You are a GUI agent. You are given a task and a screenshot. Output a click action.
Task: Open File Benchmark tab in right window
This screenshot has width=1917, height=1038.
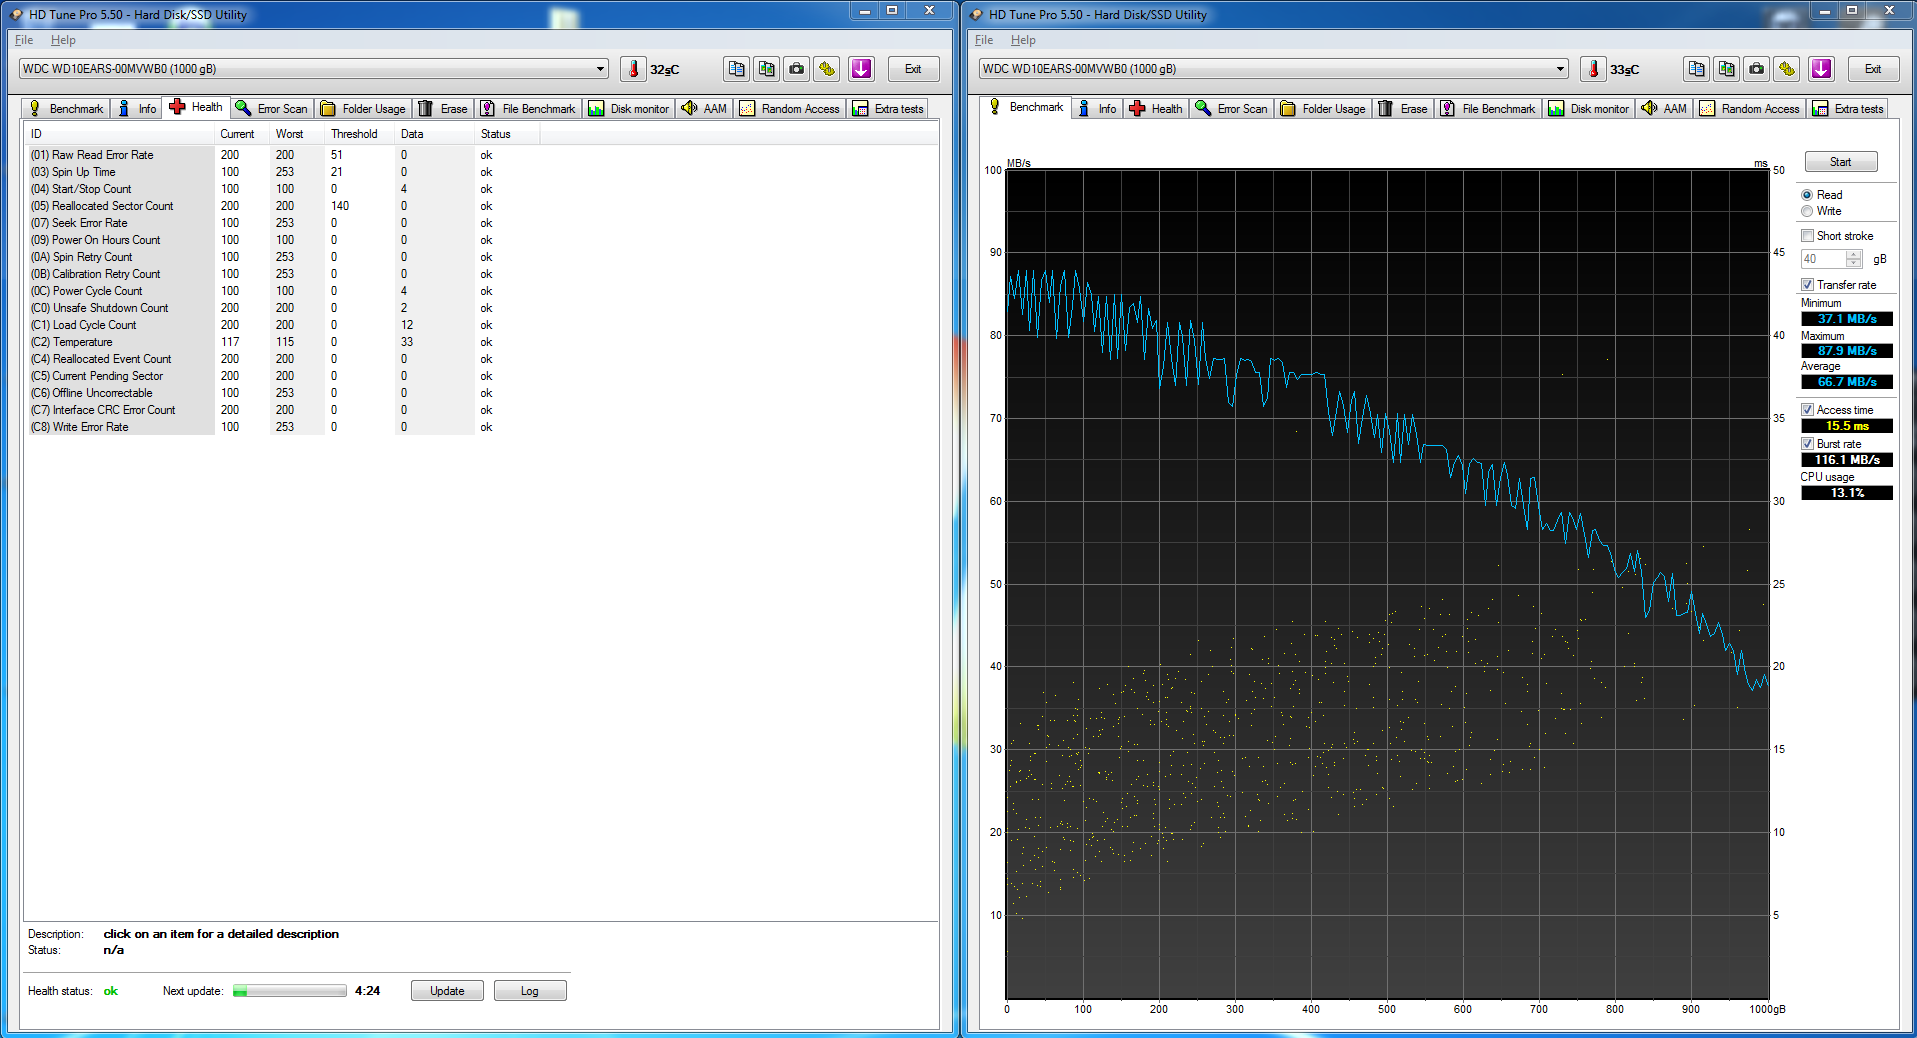(x=1488, y=109)
